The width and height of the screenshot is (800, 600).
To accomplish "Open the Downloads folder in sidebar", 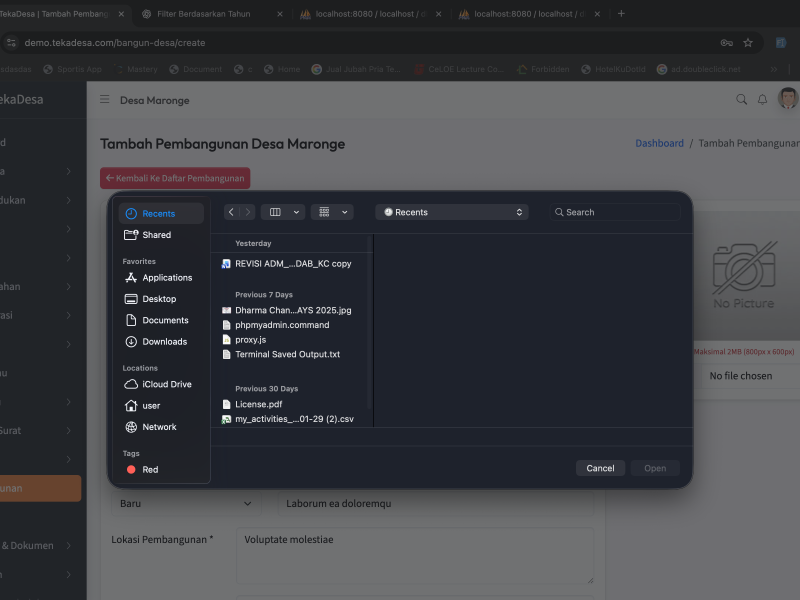I will click(x=164, y=342).
